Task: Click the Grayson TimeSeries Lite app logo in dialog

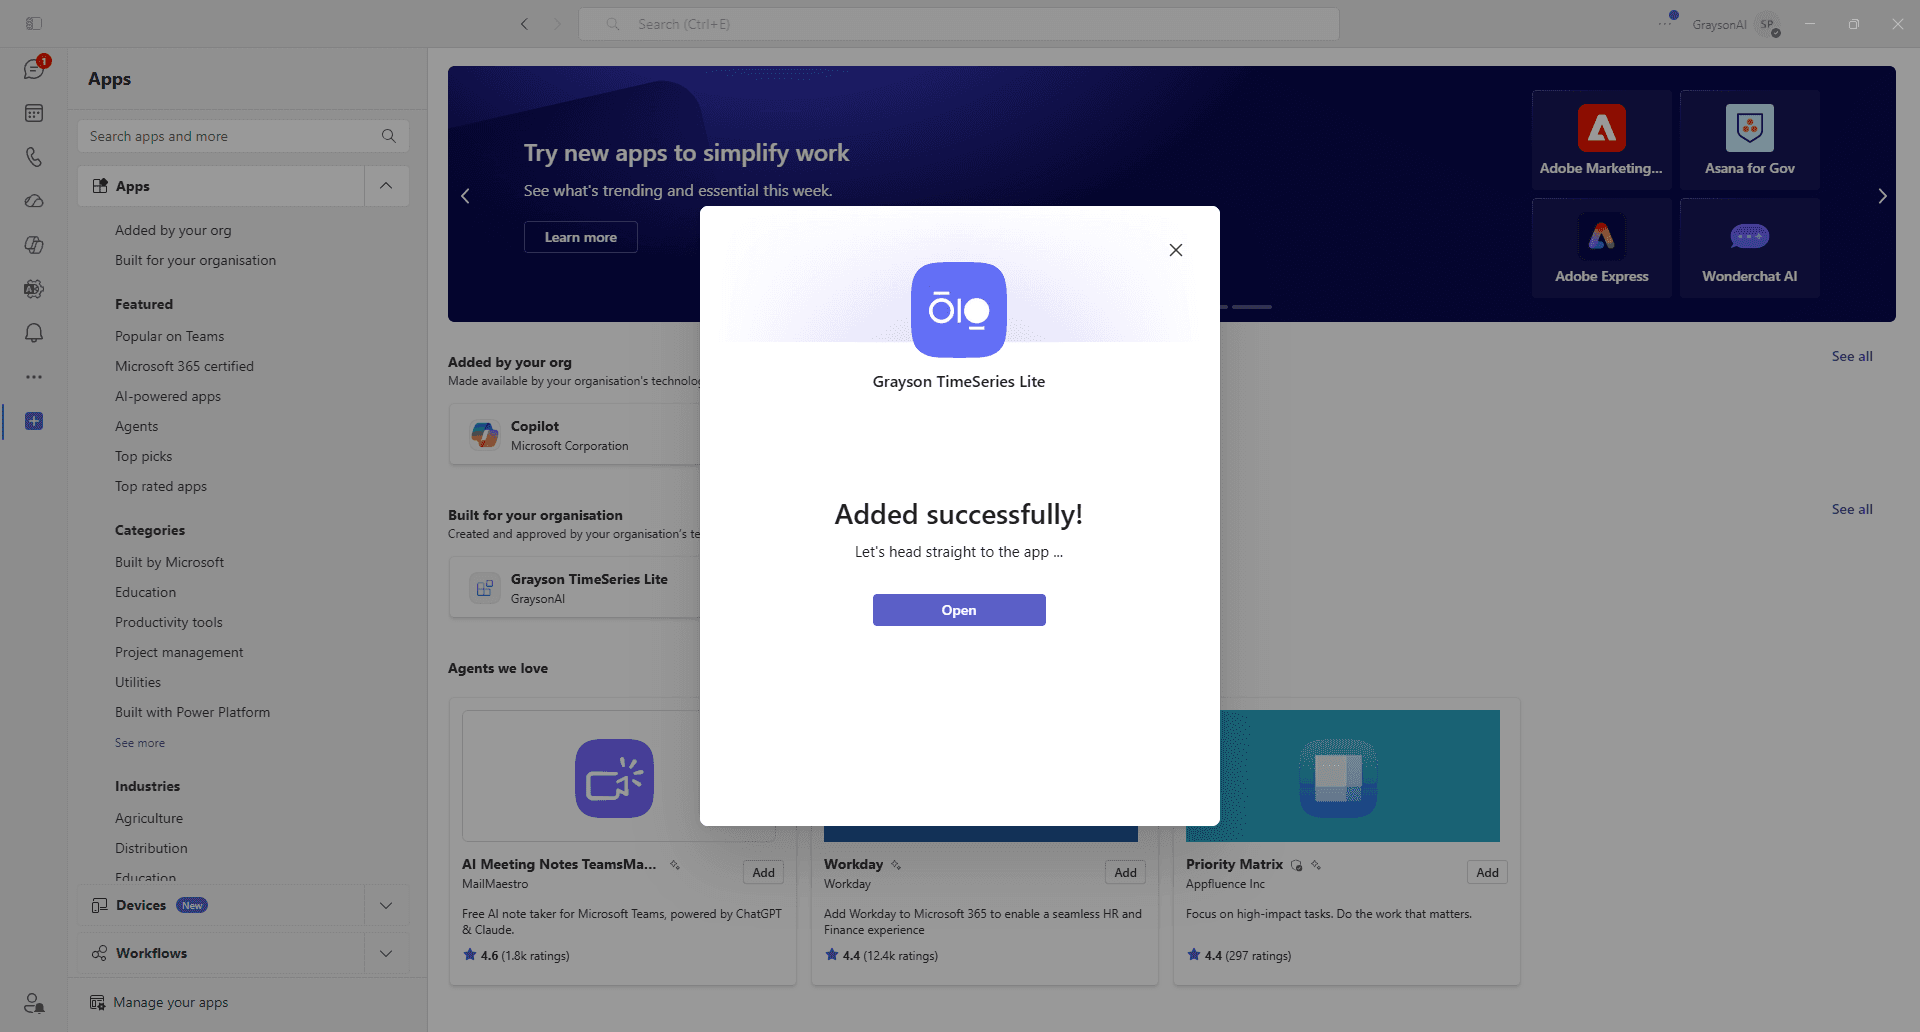Action: (959, 310)
